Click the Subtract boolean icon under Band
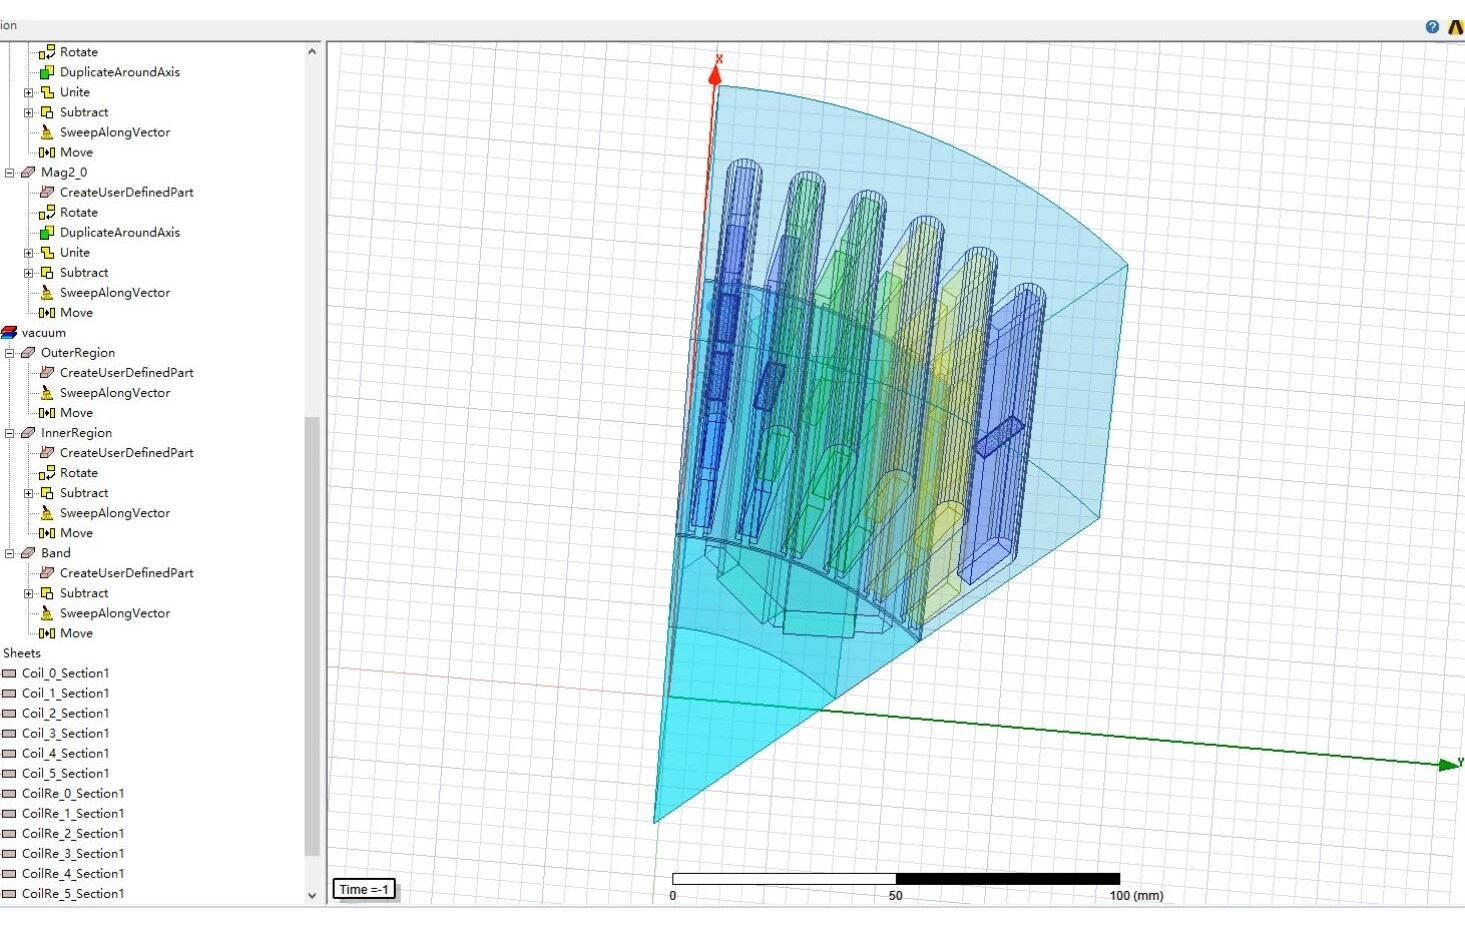 pos(49,592)
